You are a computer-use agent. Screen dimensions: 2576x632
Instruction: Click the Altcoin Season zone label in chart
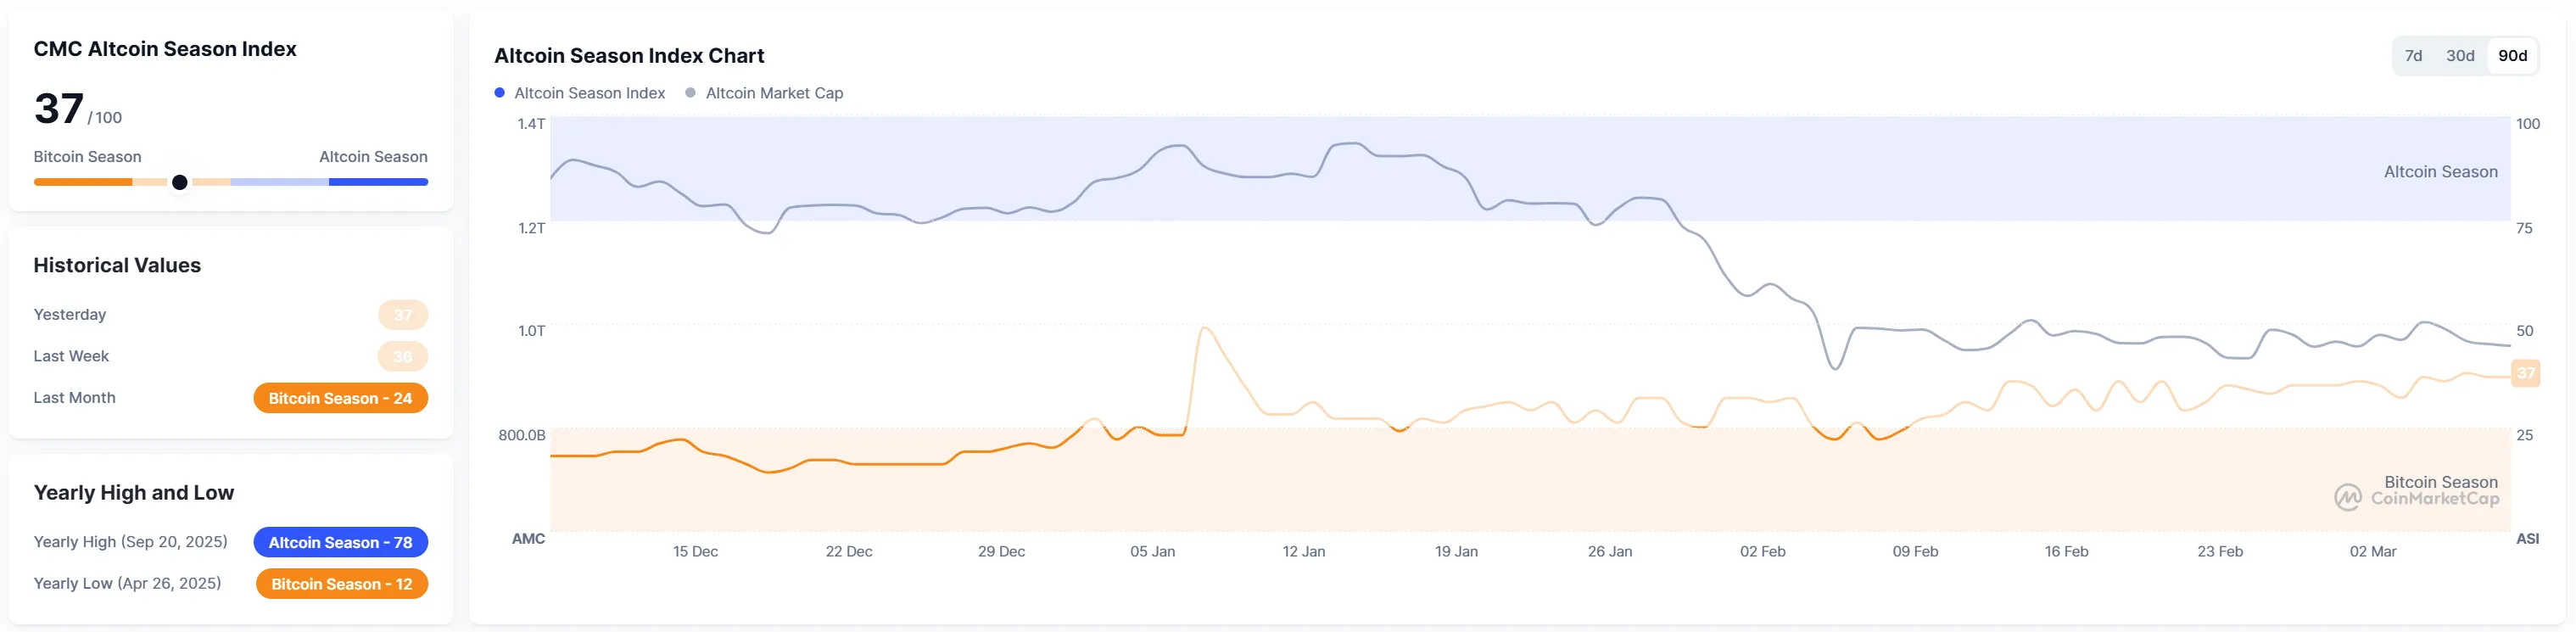pyautogui.click(x=2440, y=172)
